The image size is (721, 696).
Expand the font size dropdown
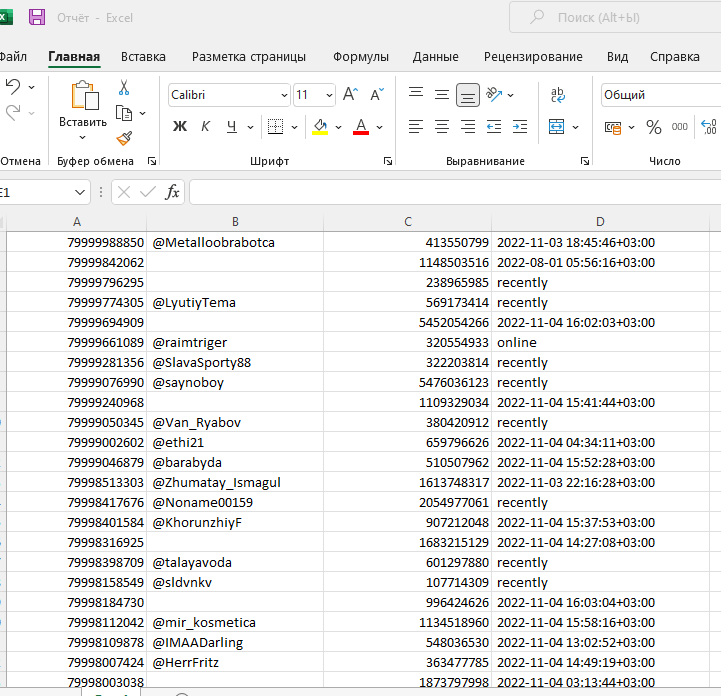pyautogui.click(x=329, y=95)
